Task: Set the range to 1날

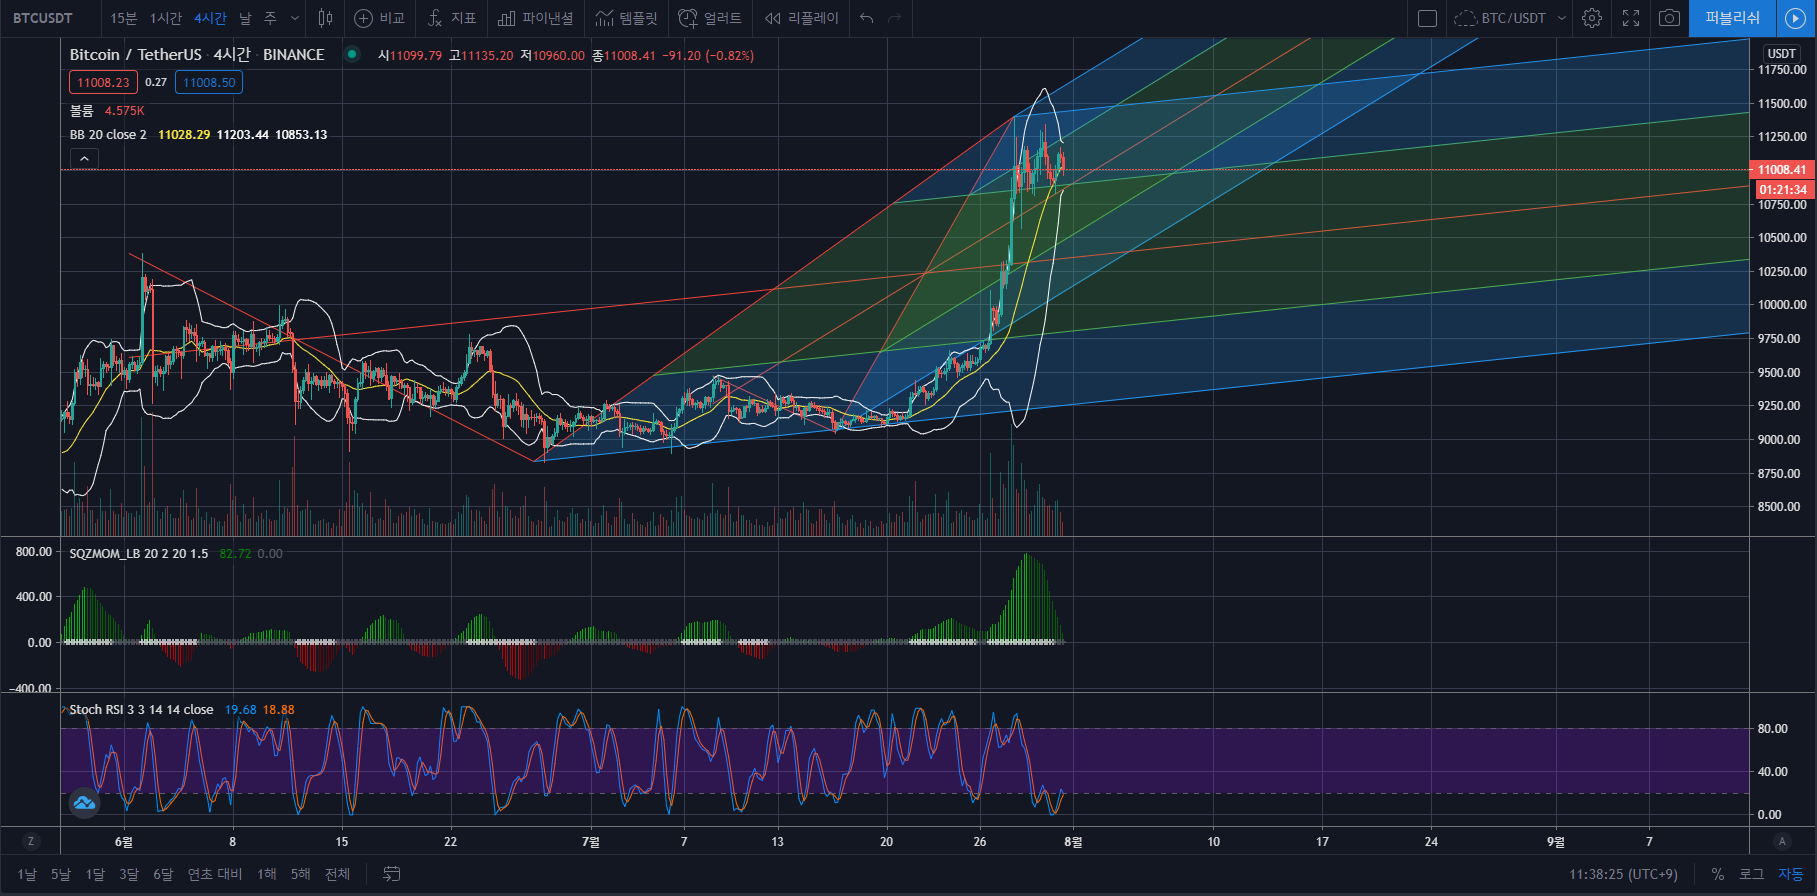Action: click(27, 874)
